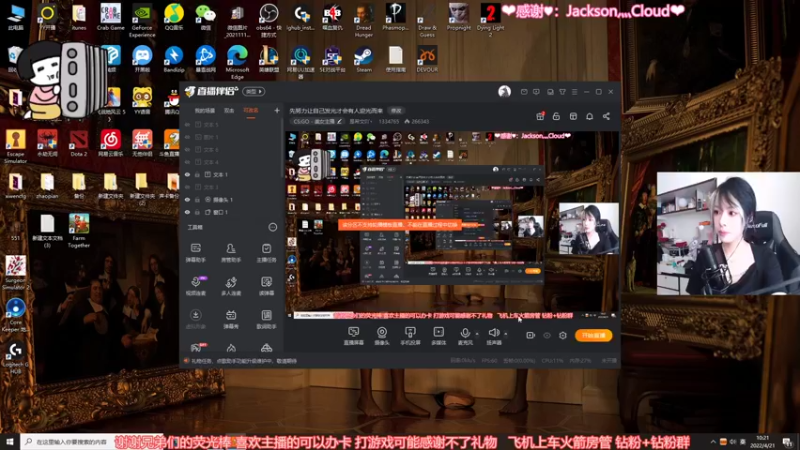Open the Dota 2 desktop icon
Image resolution: width=800 pixels, height=450 pixels.
(79, 143)
